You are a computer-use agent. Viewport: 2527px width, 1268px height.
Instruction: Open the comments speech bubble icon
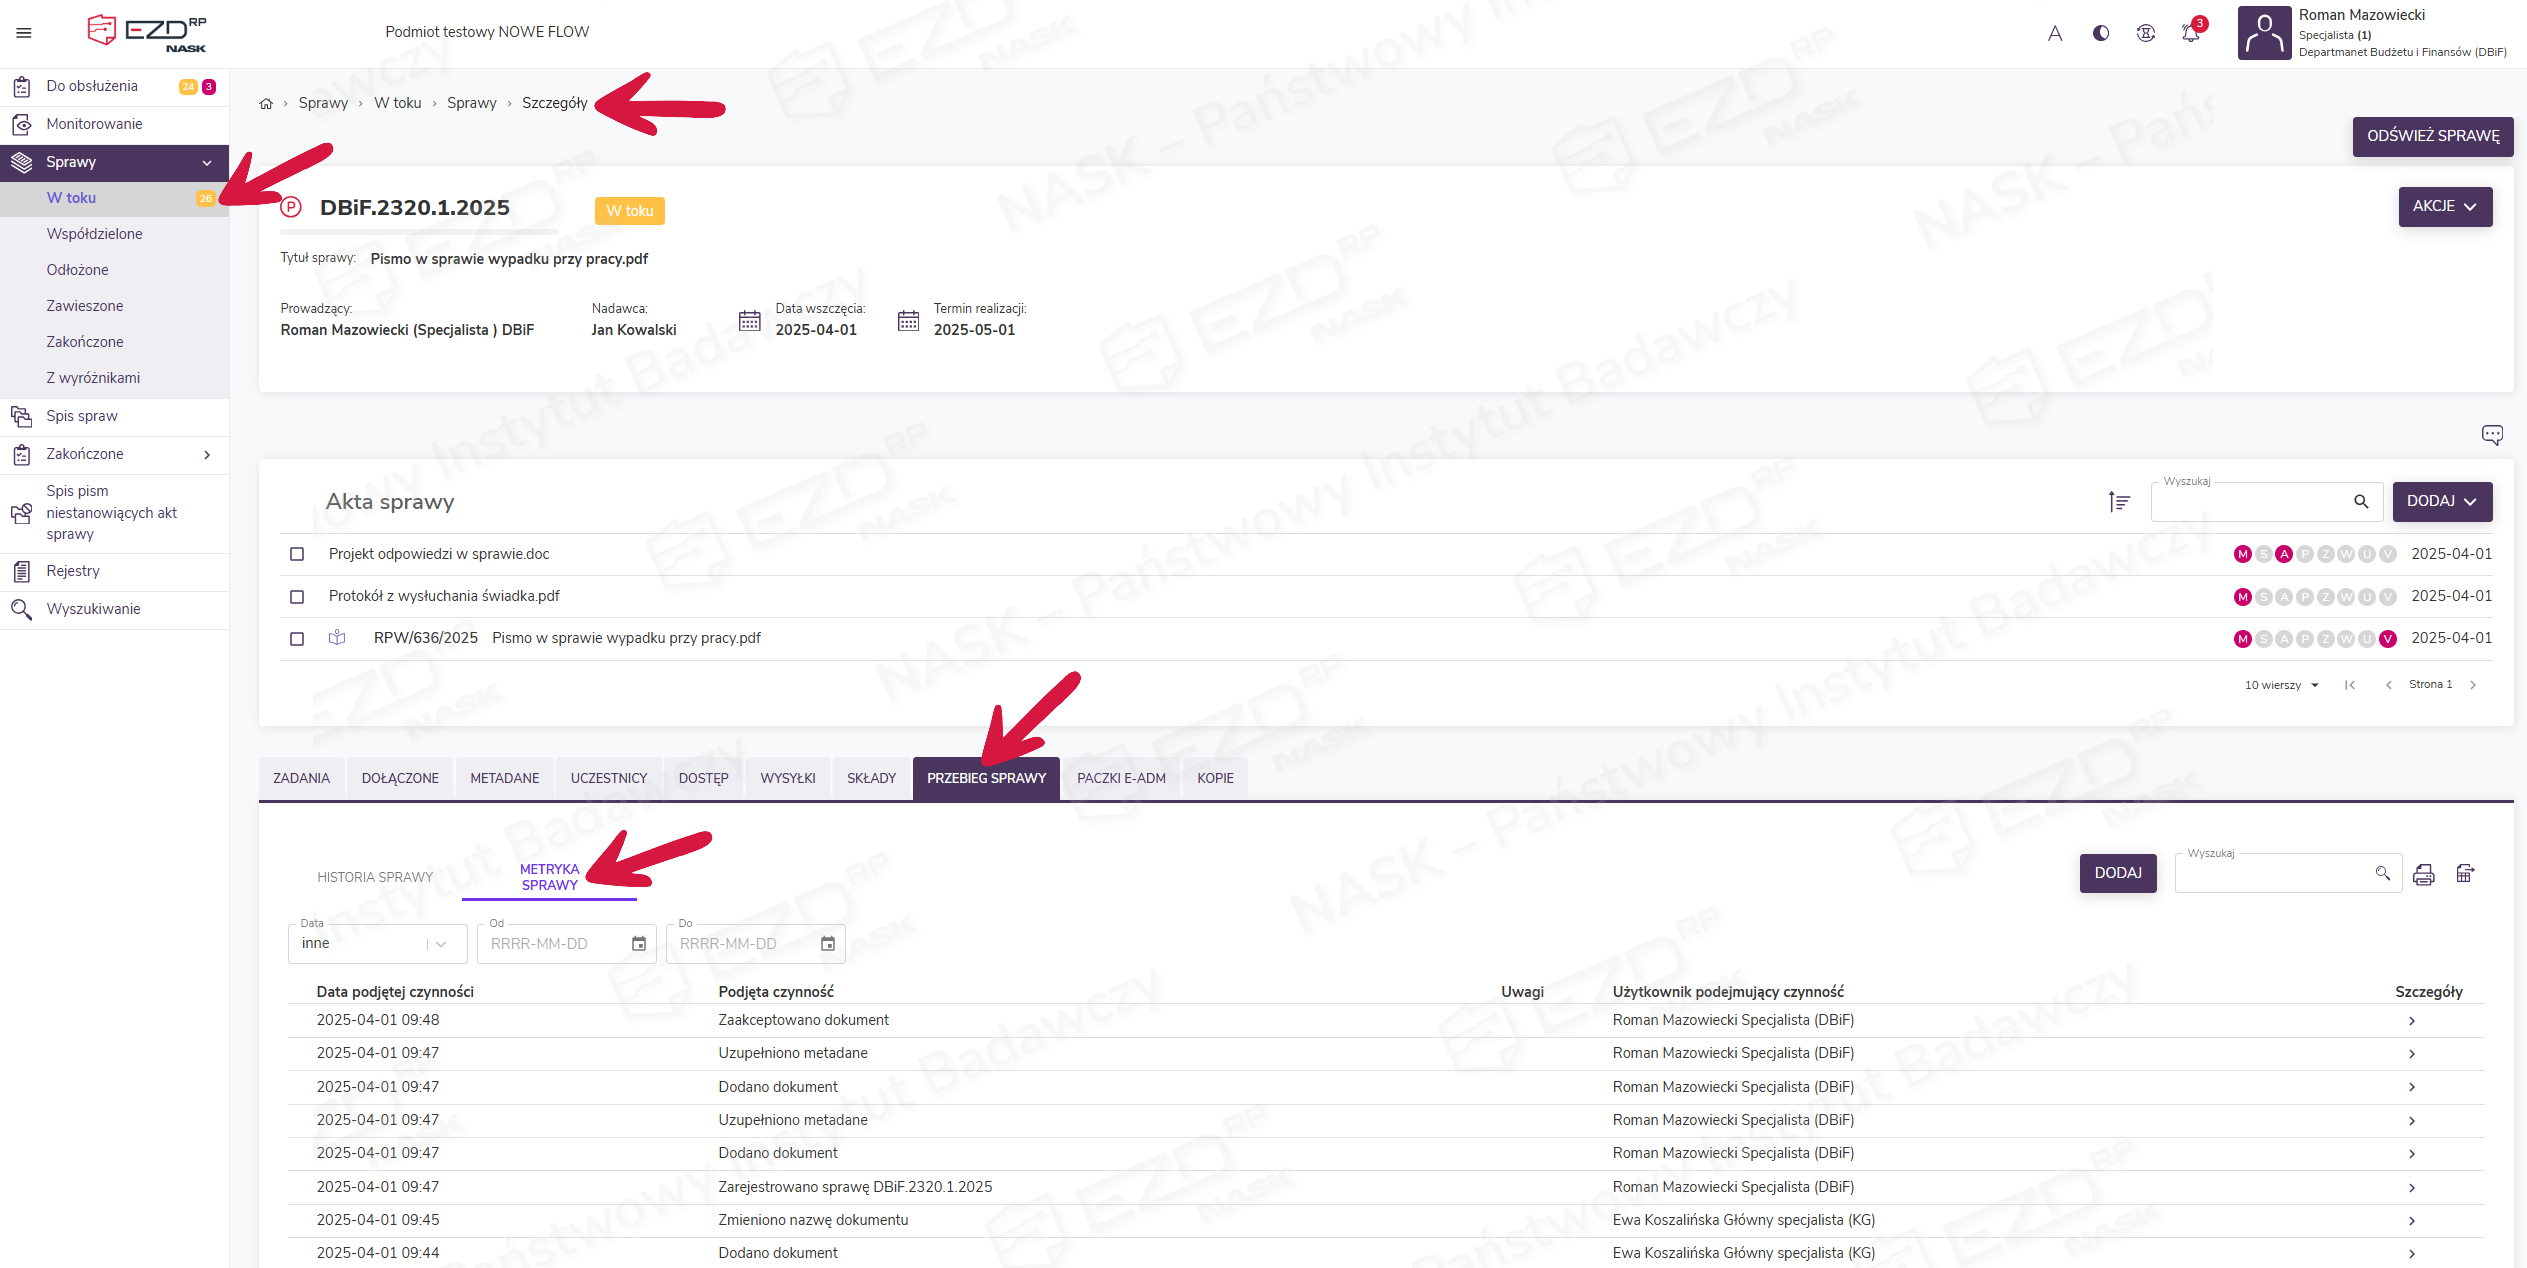[x=2492, y=435]
